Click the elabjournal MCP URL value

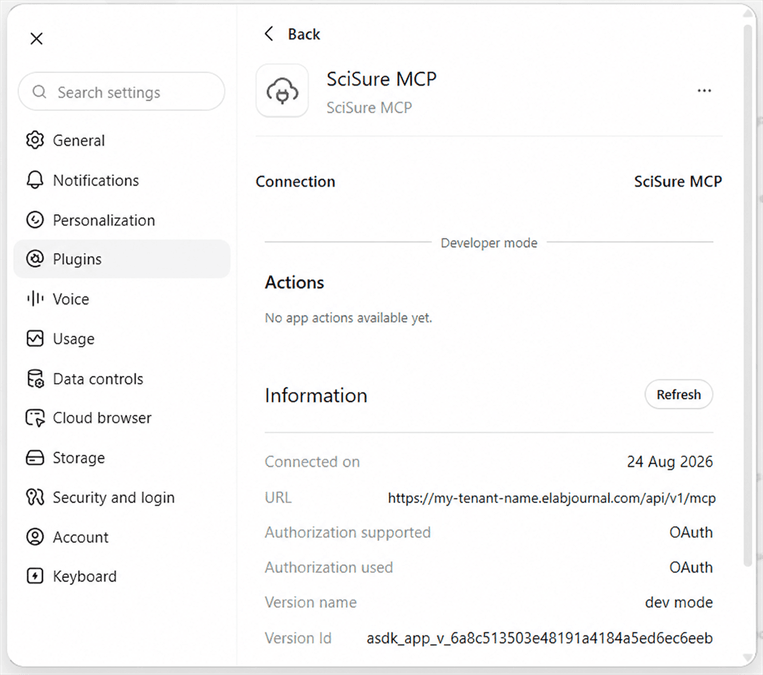coord(552,498)
